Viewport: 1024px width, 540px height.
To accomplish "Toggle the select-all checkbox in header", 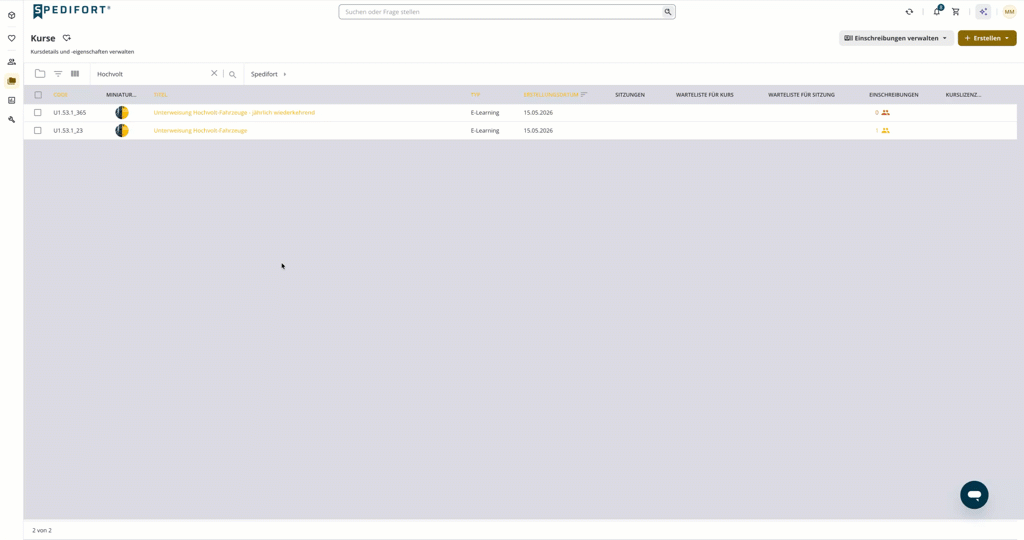I will [x=38, y=95].
